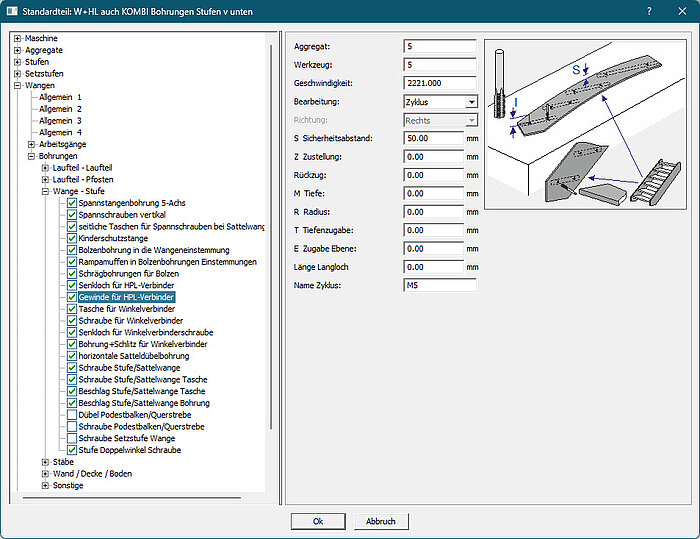Open the Bearbeitung dropdown
This screenshot has height=539, width=700.
471,102
